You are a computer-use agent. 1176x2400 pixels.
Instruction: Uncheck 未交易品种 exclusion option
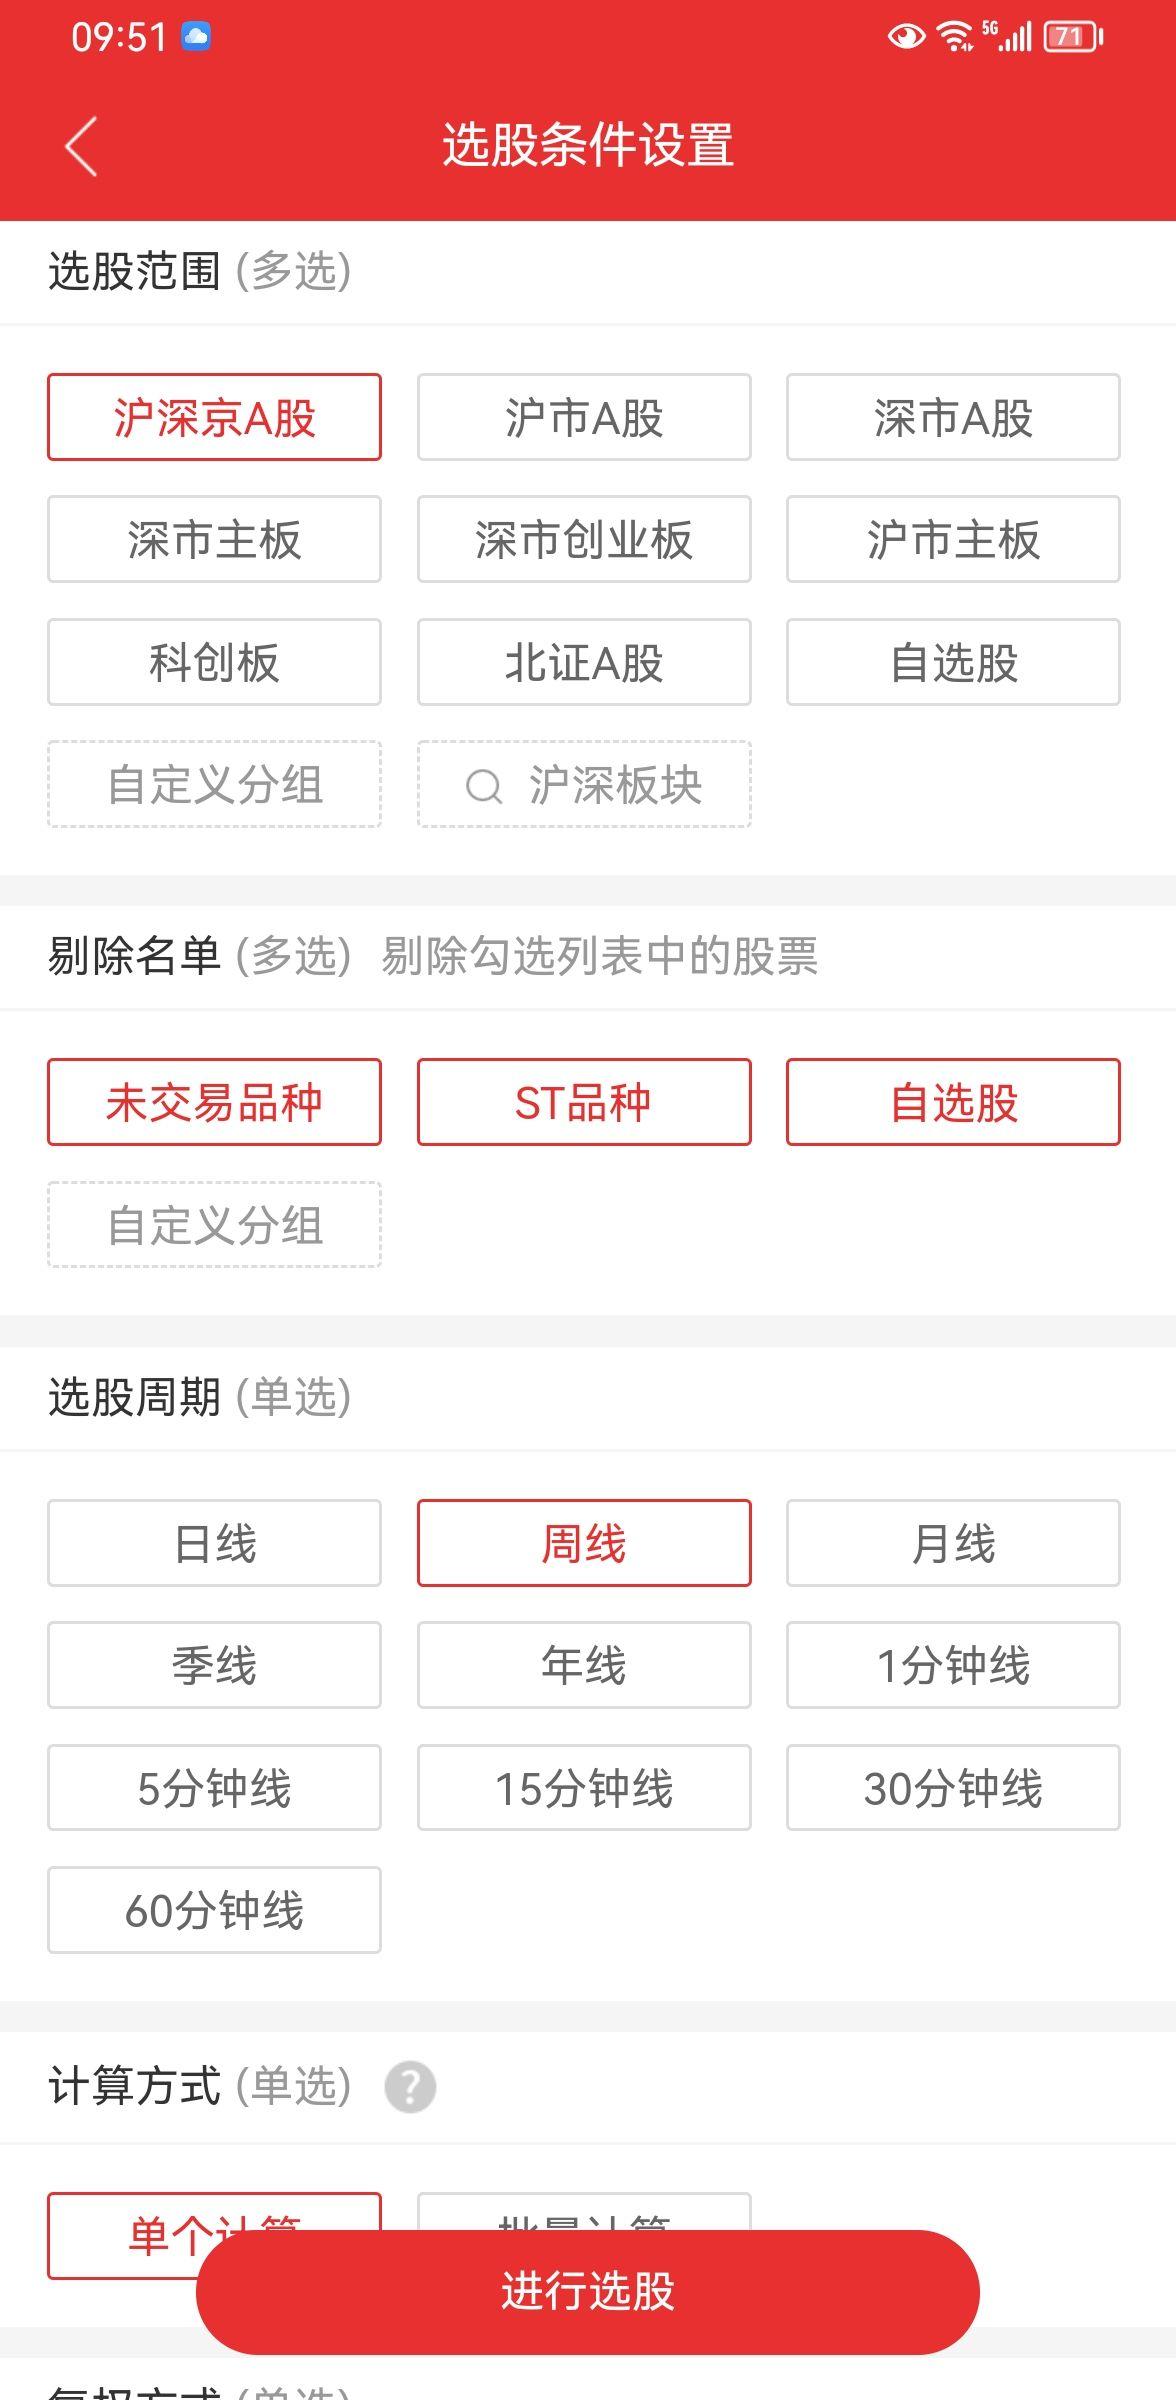[x=214, y=1102]
